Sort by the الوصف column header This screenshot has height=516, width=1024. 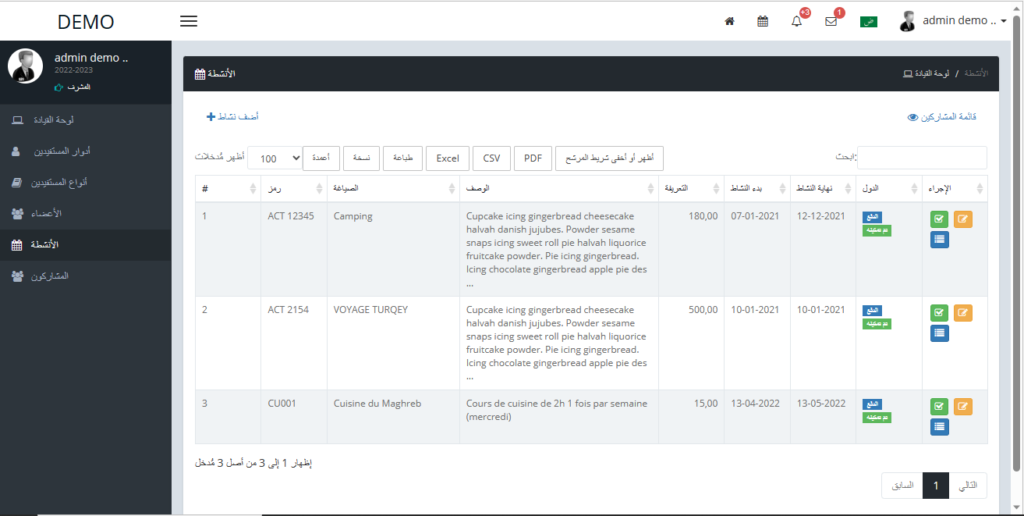[x=558, y=188]
